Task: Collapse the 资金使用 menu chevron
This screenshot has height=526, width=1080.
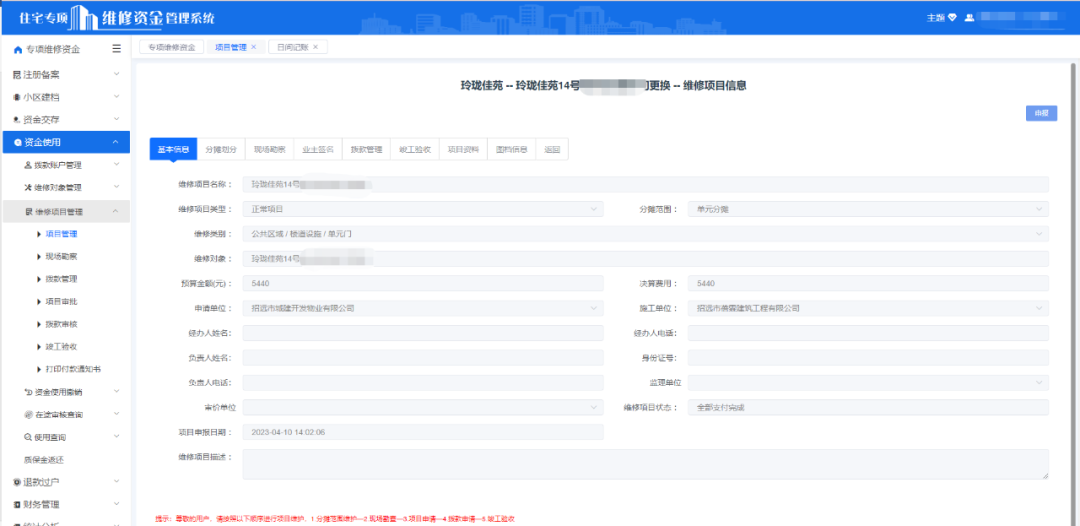Action: click(116, 143)
